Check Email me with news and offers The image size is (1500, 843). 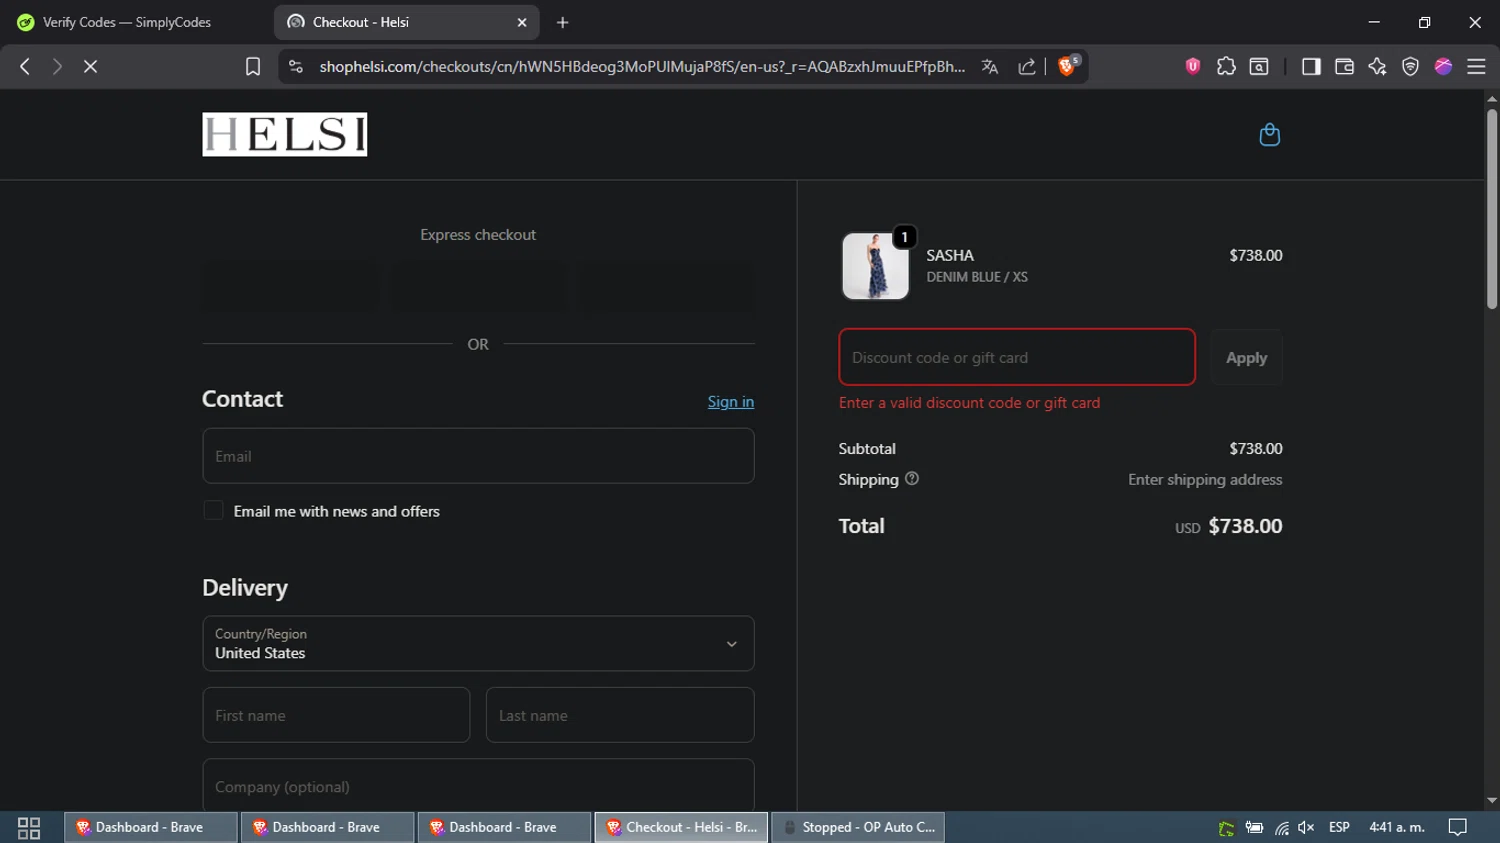(x=213, y=511)
